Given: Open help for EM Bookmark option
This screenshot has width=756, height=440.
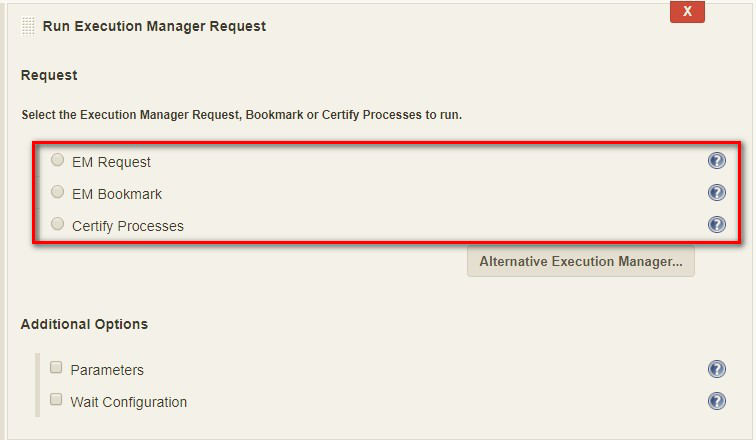Looking at the screenshot, I should [x=716, y=192].
